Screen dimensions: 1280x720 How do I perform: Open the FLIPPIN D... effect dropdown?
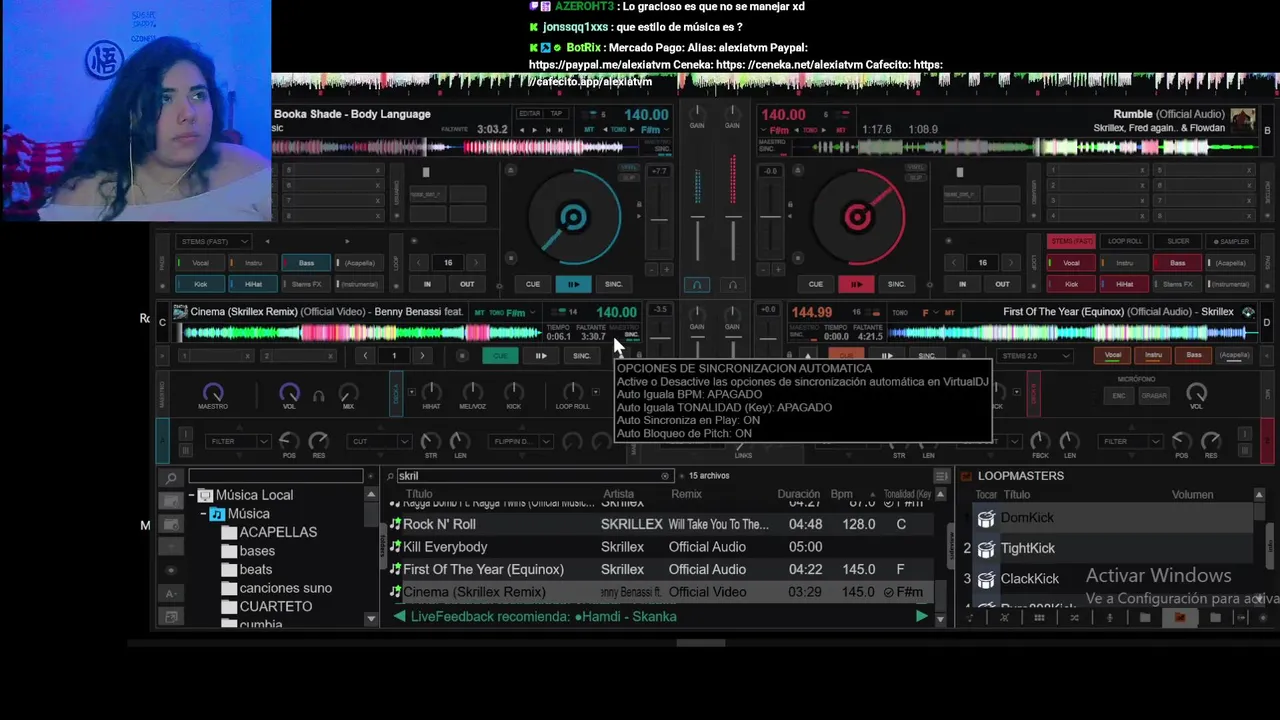pyautogui.click(x=520, y=441)
